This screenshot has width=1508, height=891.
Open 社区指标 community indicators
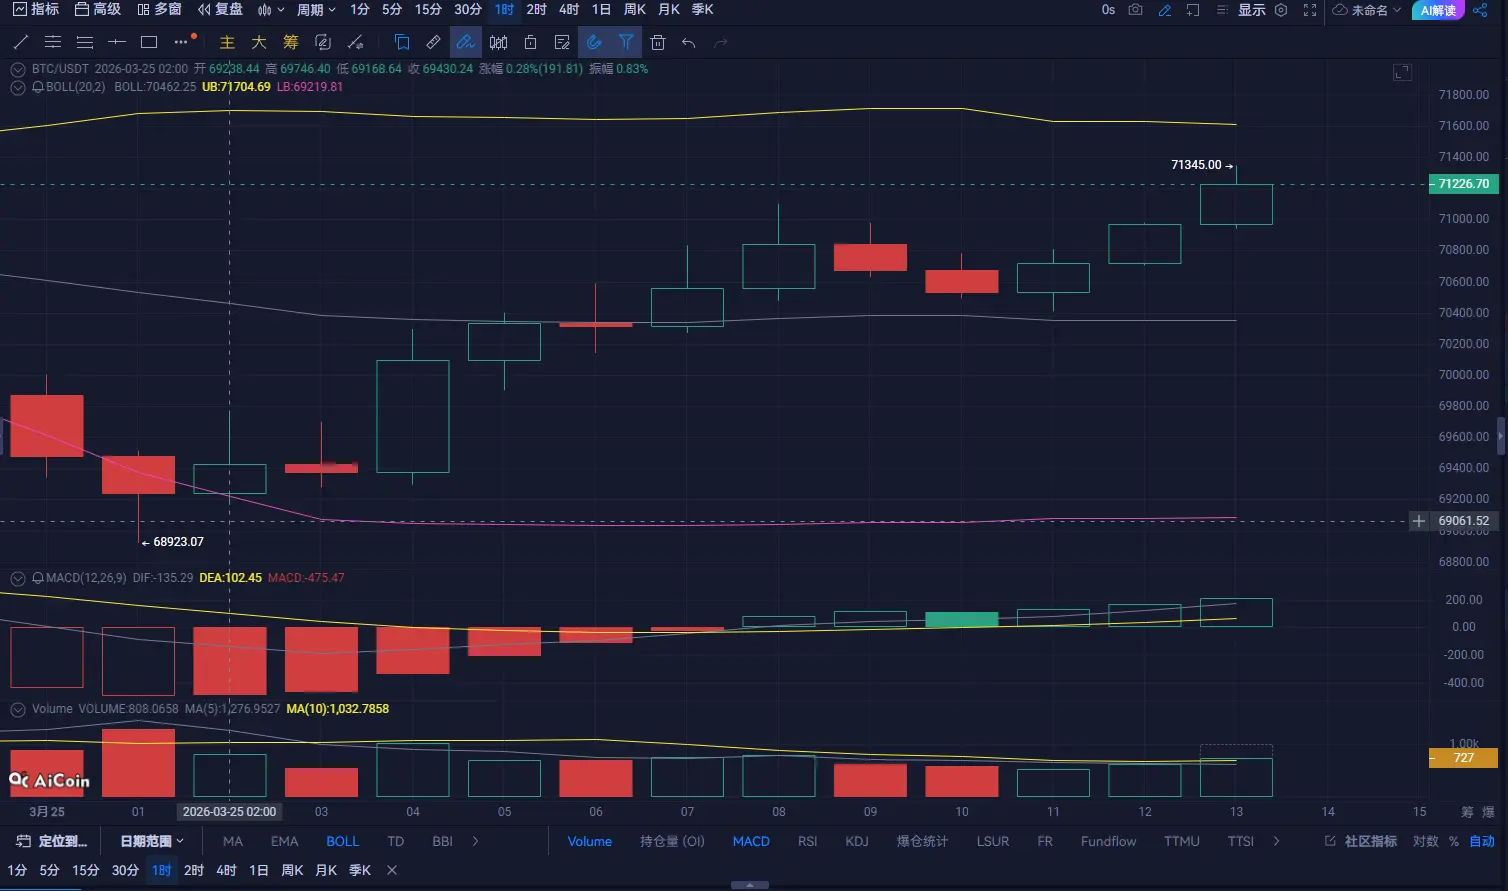[1361, 841]
